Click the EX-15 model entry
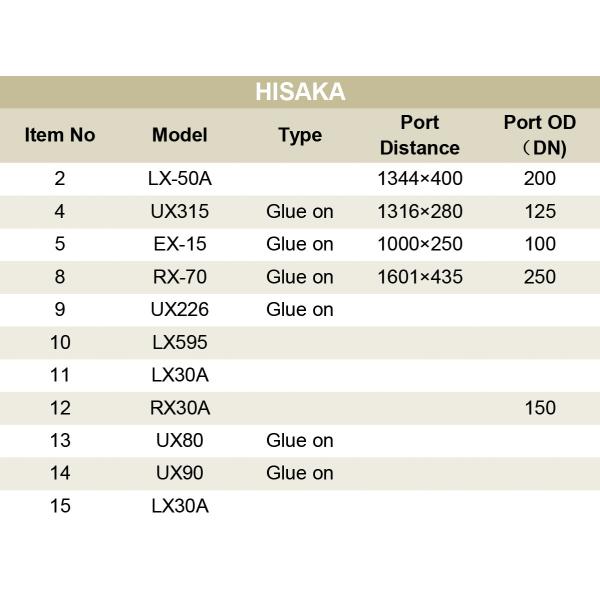 click(180, 244)
